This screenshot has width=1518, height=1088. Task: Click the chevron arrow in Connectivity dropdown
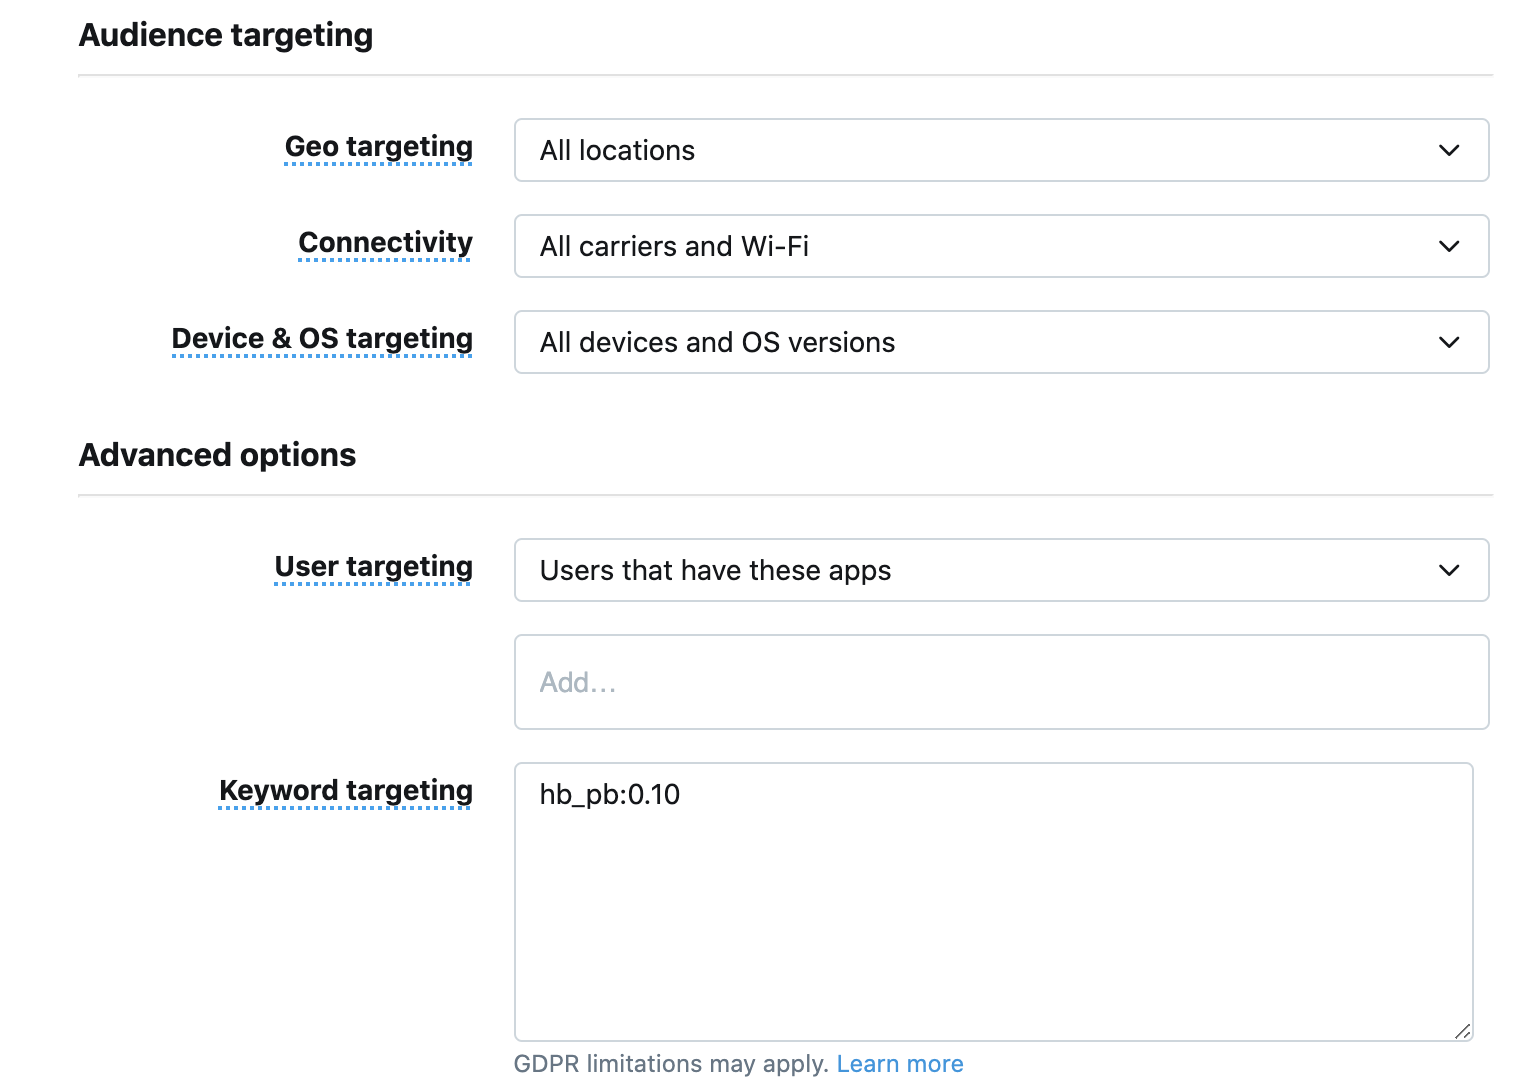tap(1448, 247)
